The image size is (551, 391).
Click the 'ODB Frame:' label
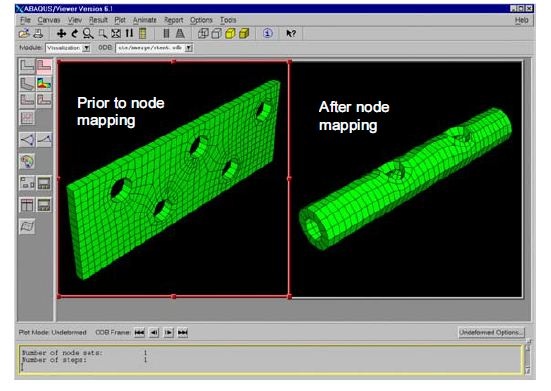pos(113,332)
